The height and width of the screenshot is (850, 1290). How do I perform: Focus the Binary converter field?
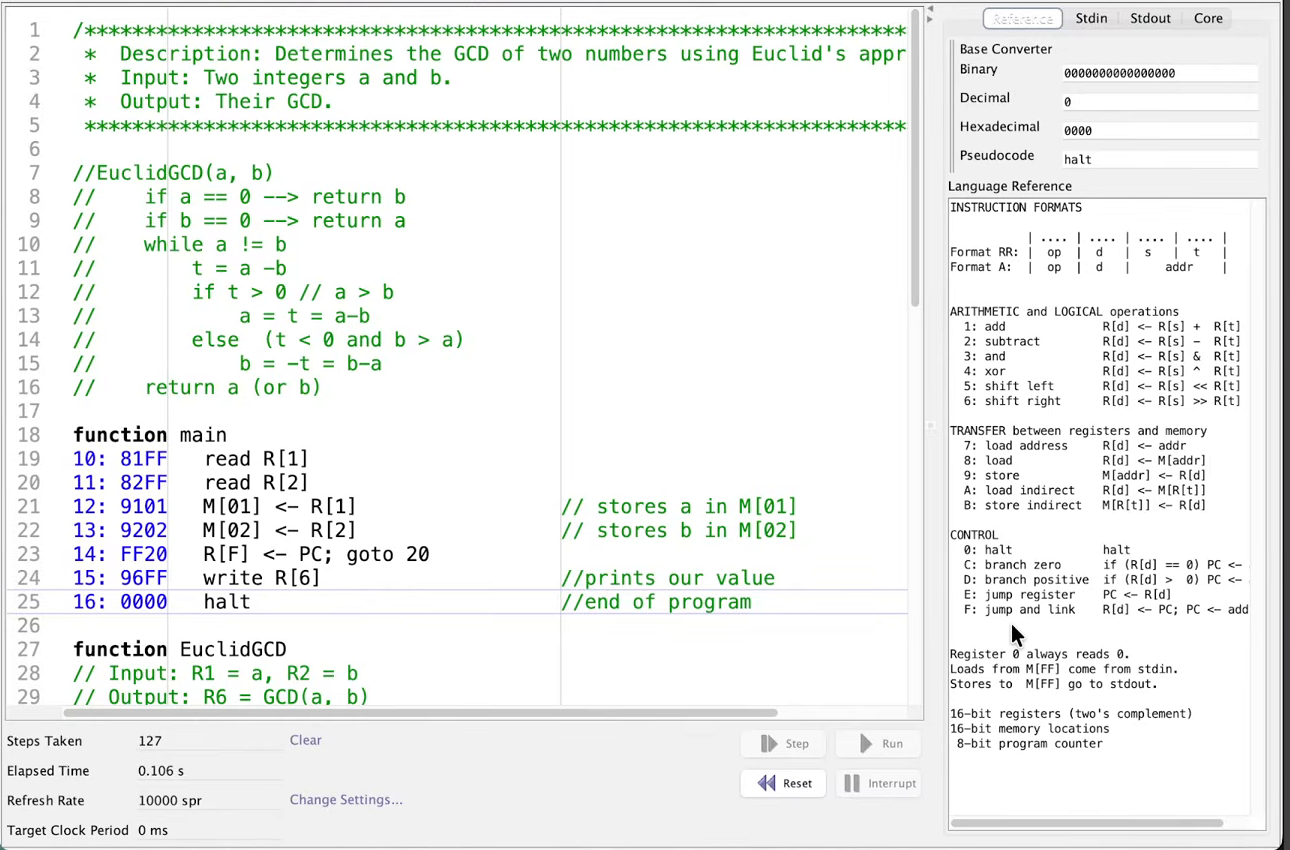(1159, 73)
